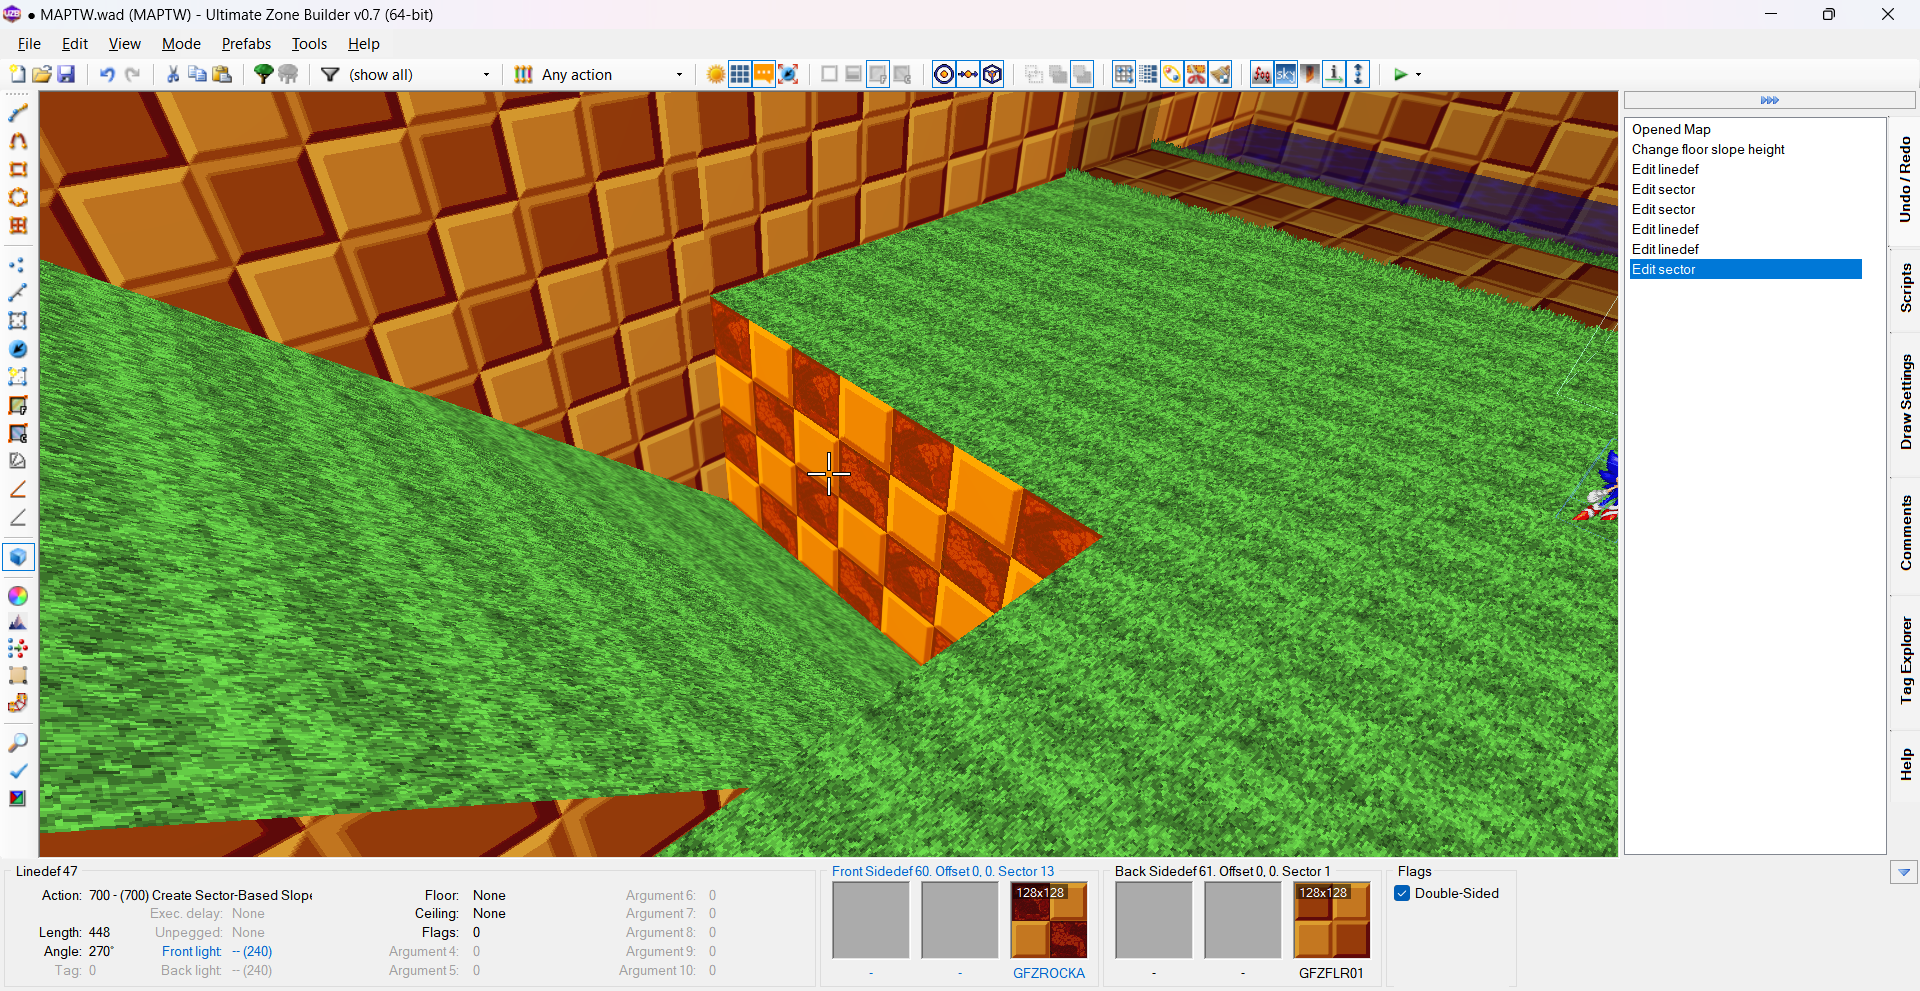1920x991 pixels.
Task: Toggle the sky rendering button
Action: click(1286, 74)
